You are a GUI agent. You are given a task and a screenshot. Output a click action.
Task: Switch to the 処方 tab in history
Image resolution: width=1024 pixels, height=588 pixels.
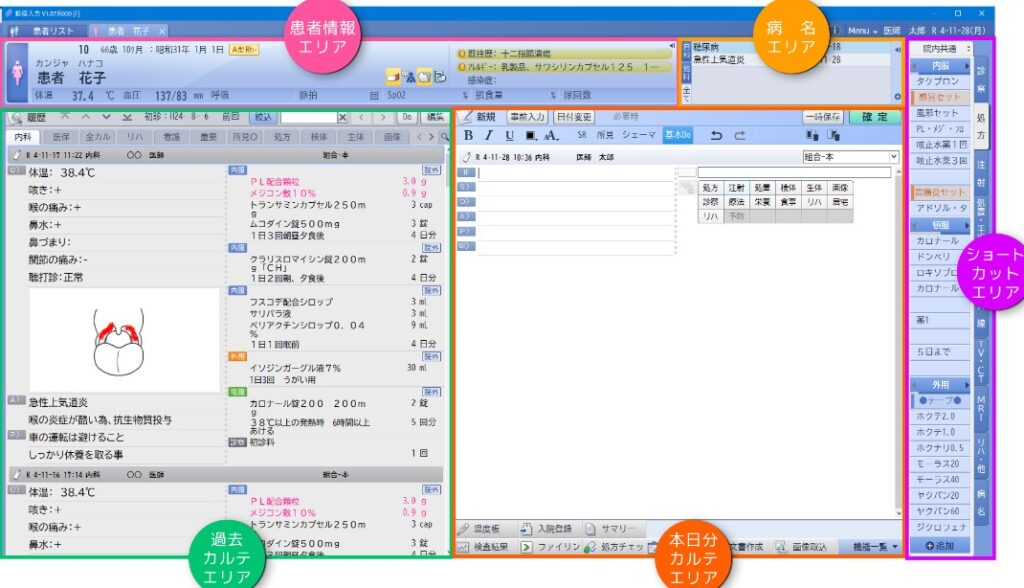(x=282, y=136)
